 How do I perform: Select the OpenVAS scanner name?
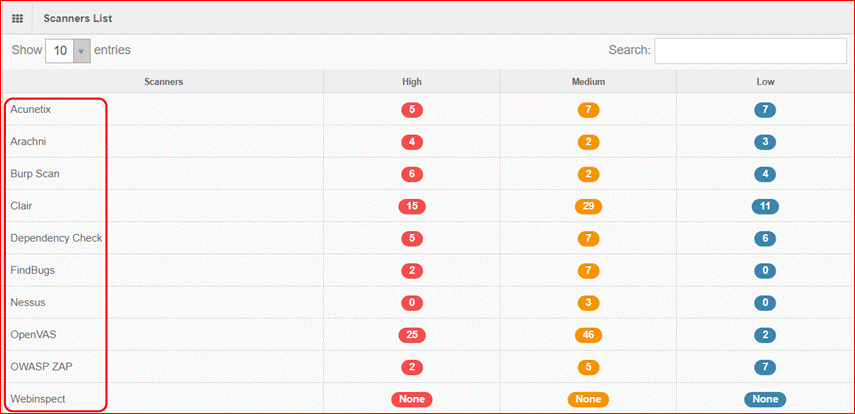[33, 334]
